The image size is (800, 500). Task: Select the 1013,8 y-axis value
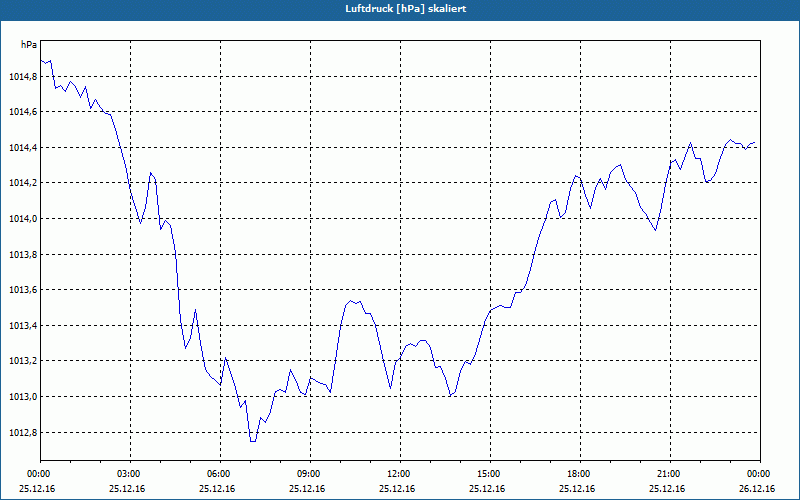pos(23,255)
